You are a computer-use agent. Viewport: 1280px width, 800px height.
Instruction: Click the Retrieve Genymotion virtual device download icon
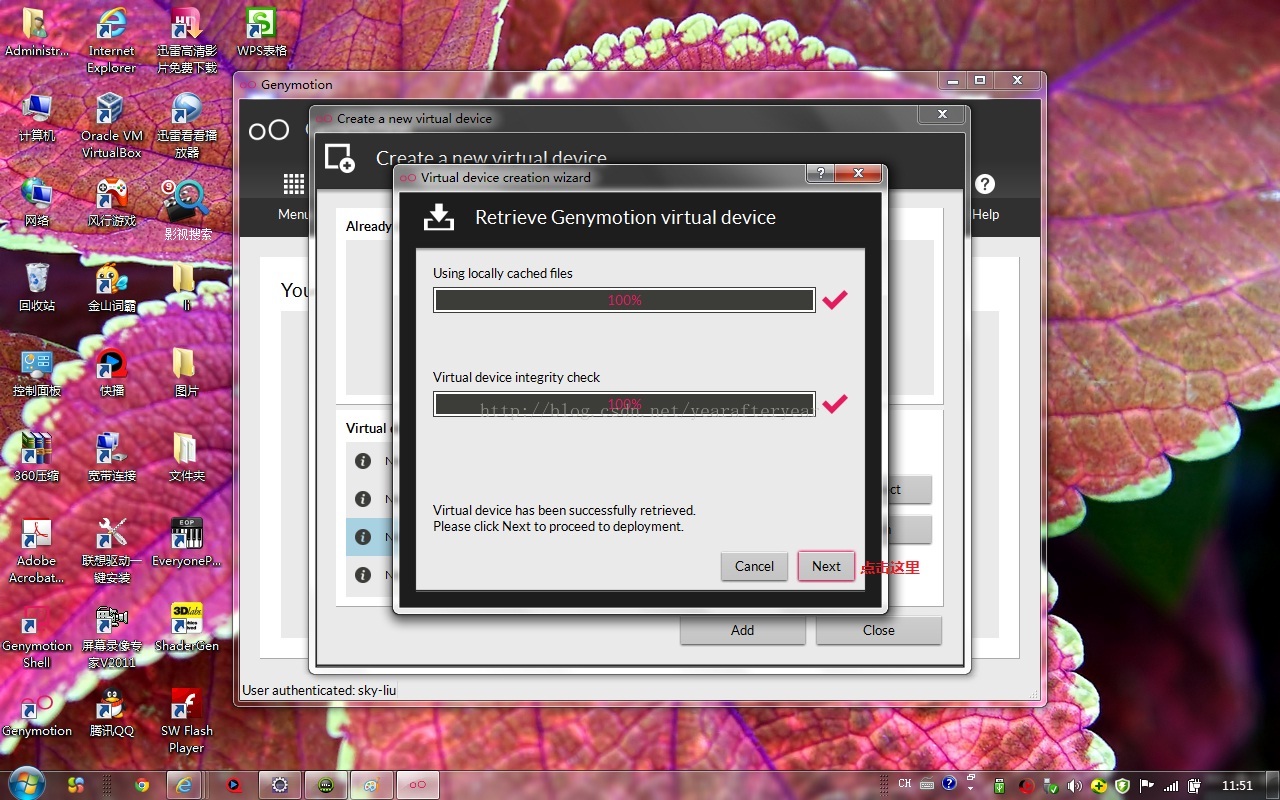point(438,217)
